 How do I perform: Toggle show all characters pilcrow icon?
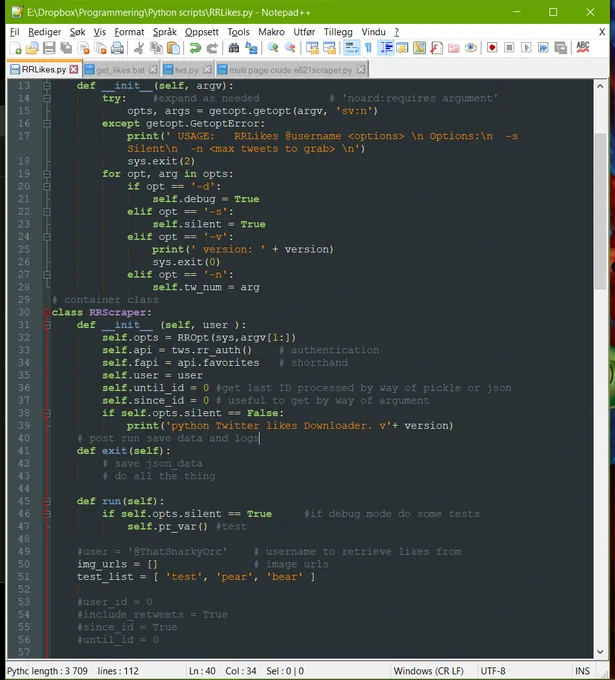368,48
